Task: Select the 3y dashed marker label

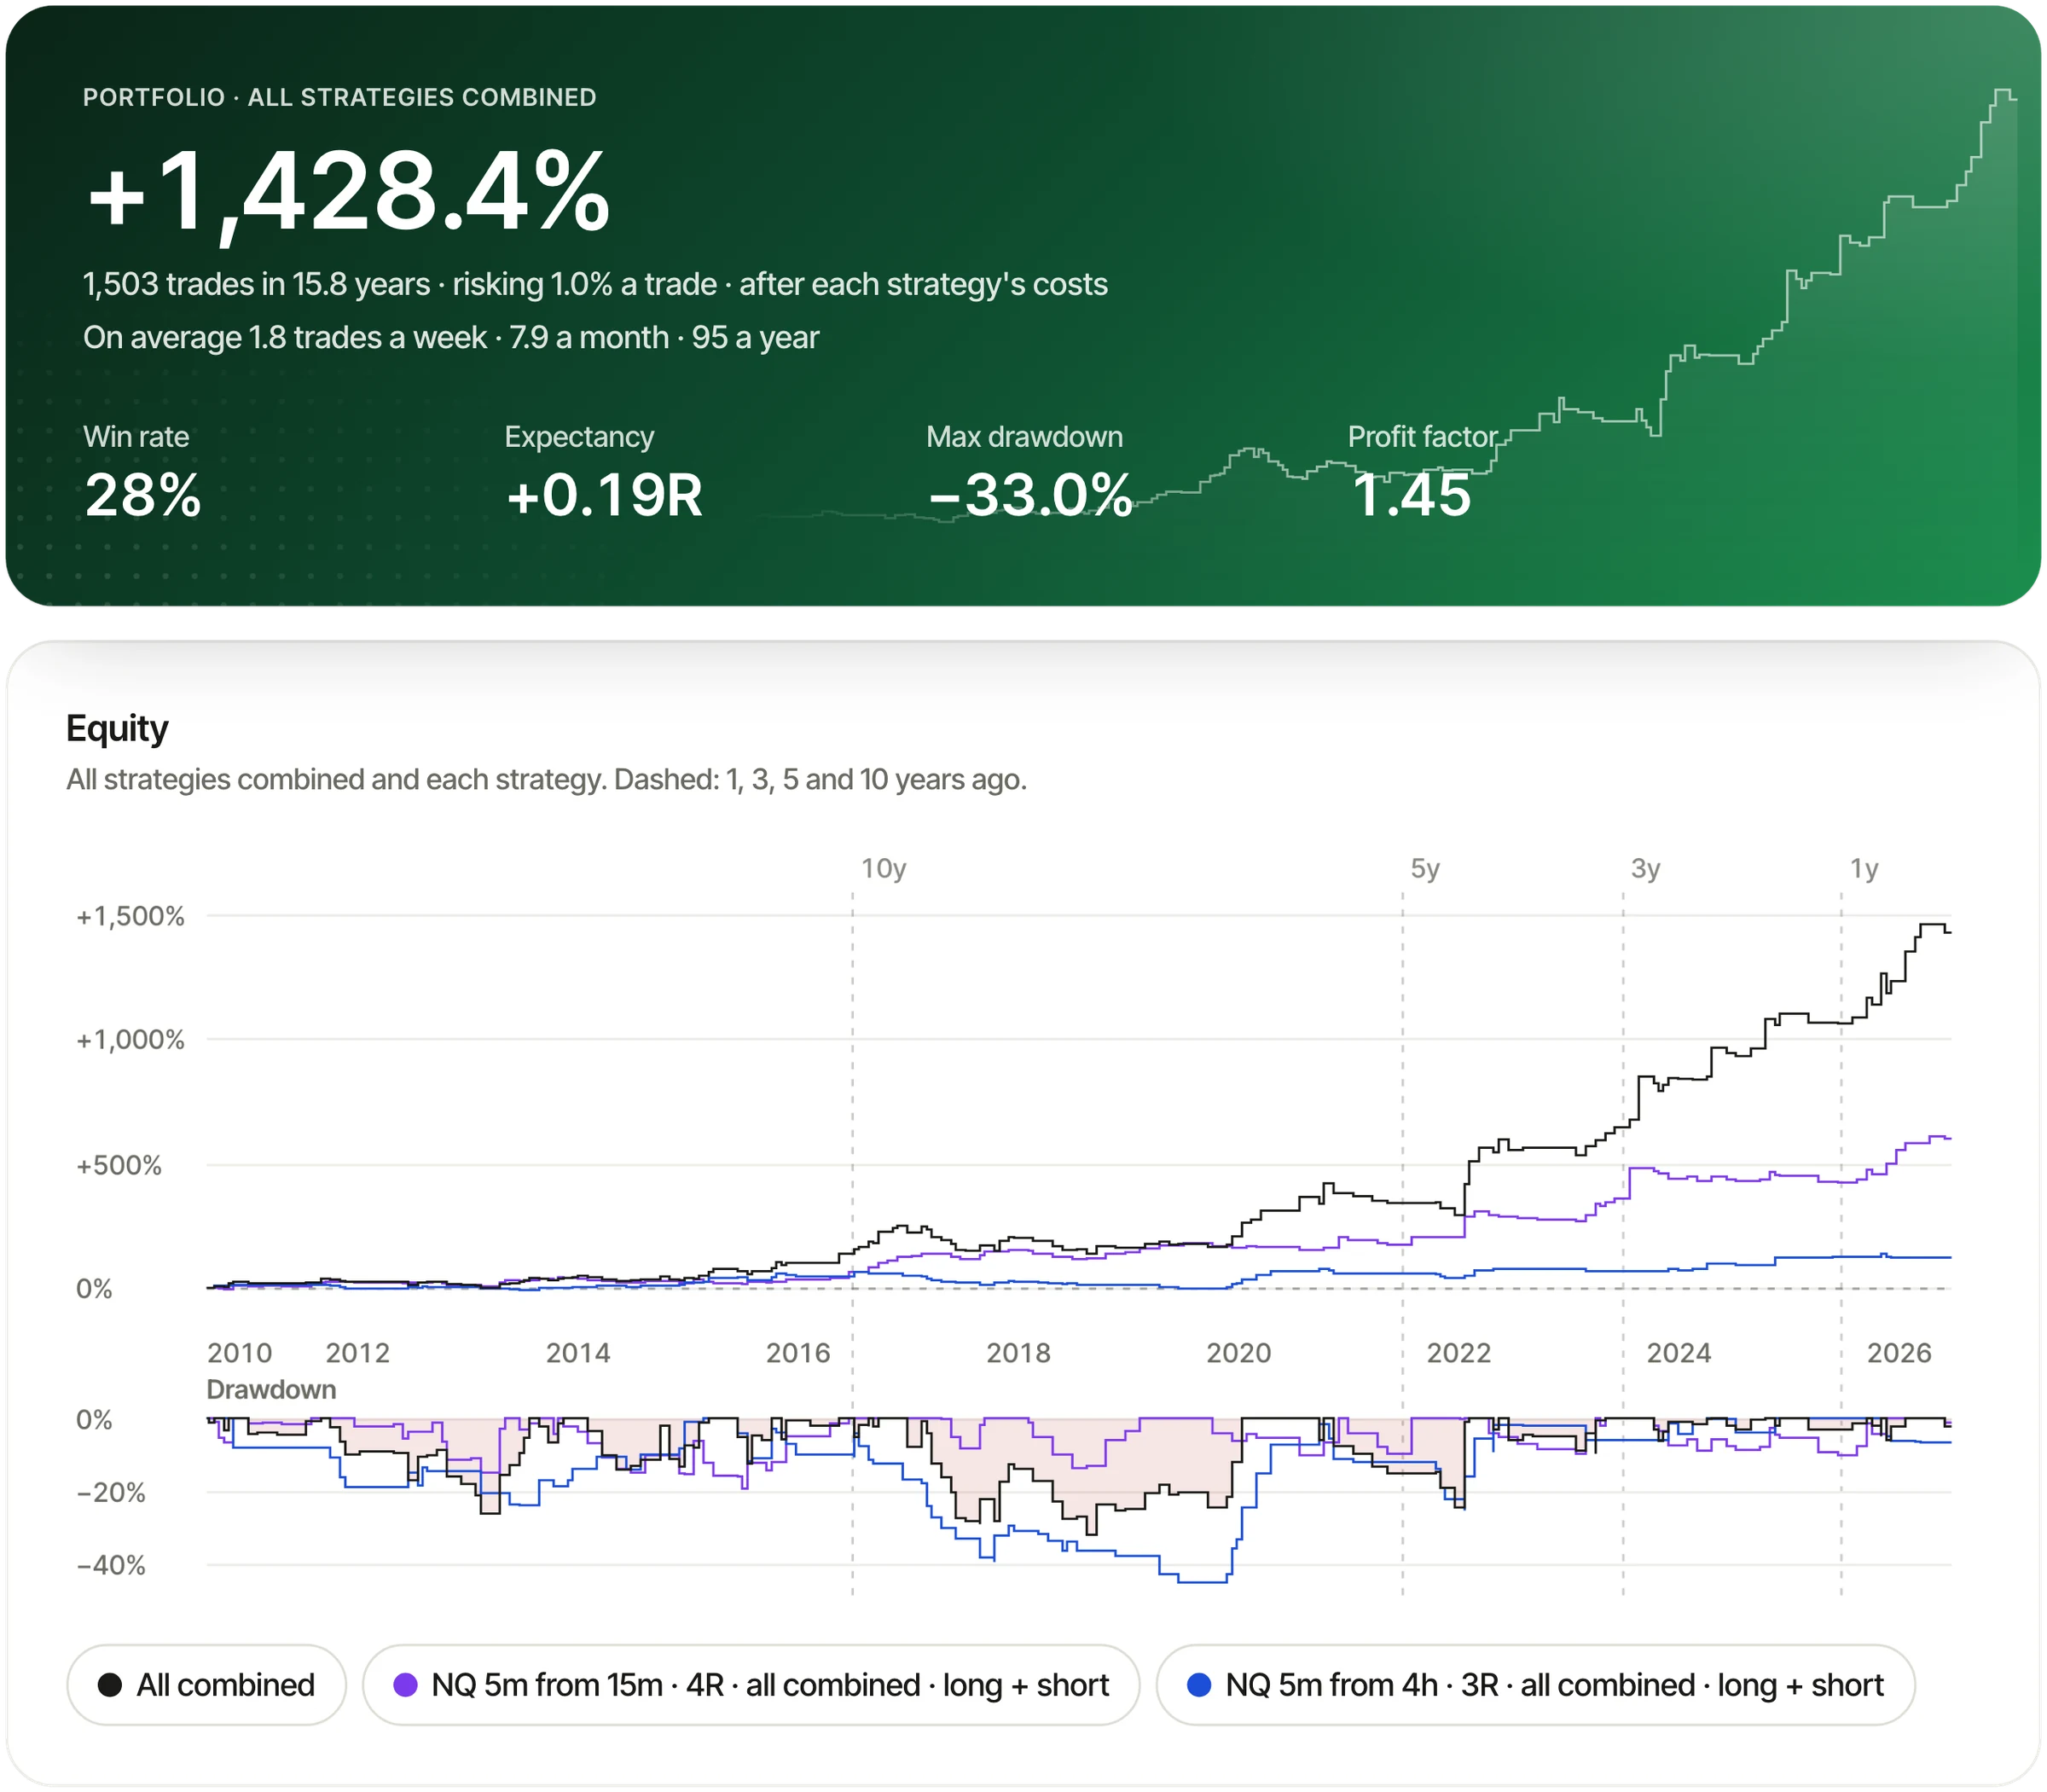Action: click(x=1645, y=868)
